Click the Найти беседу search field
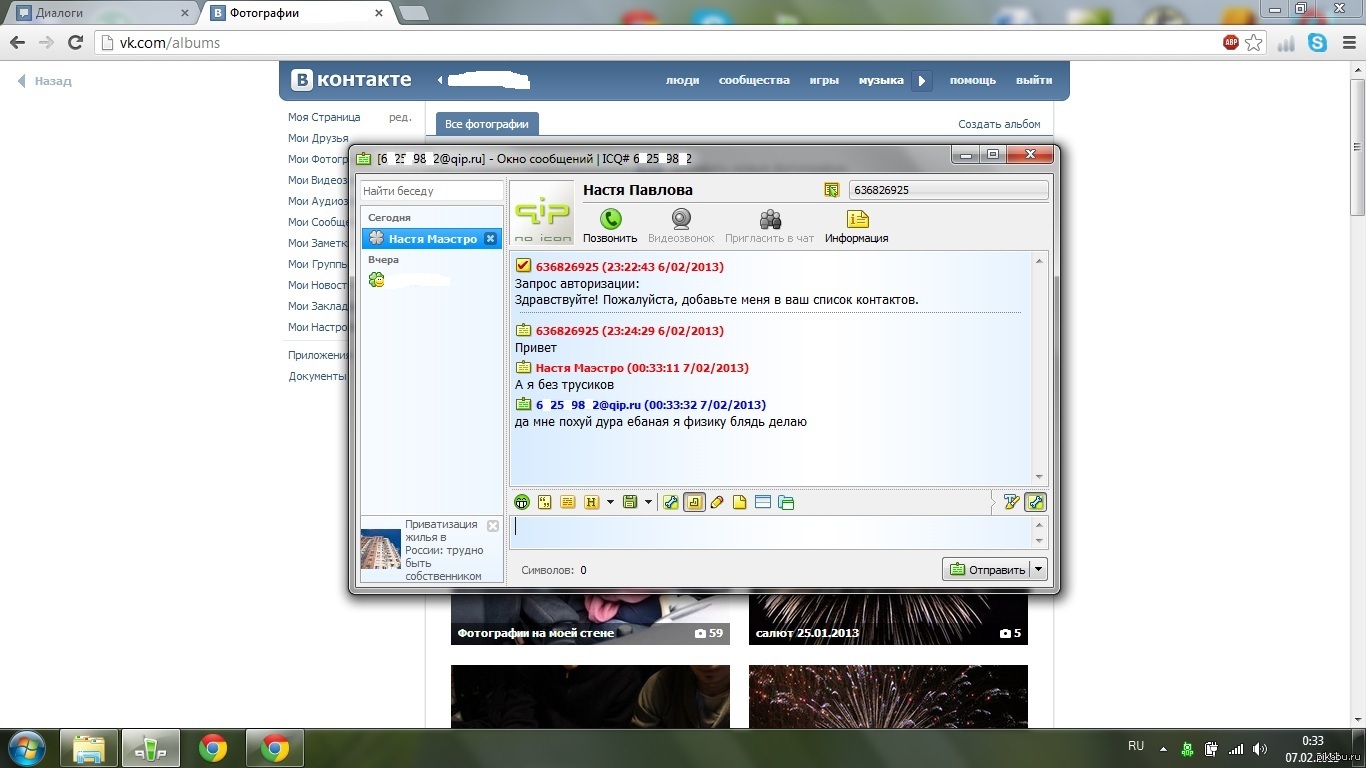Viewport: 1366px width, 768px height. (x=430, y=190)
